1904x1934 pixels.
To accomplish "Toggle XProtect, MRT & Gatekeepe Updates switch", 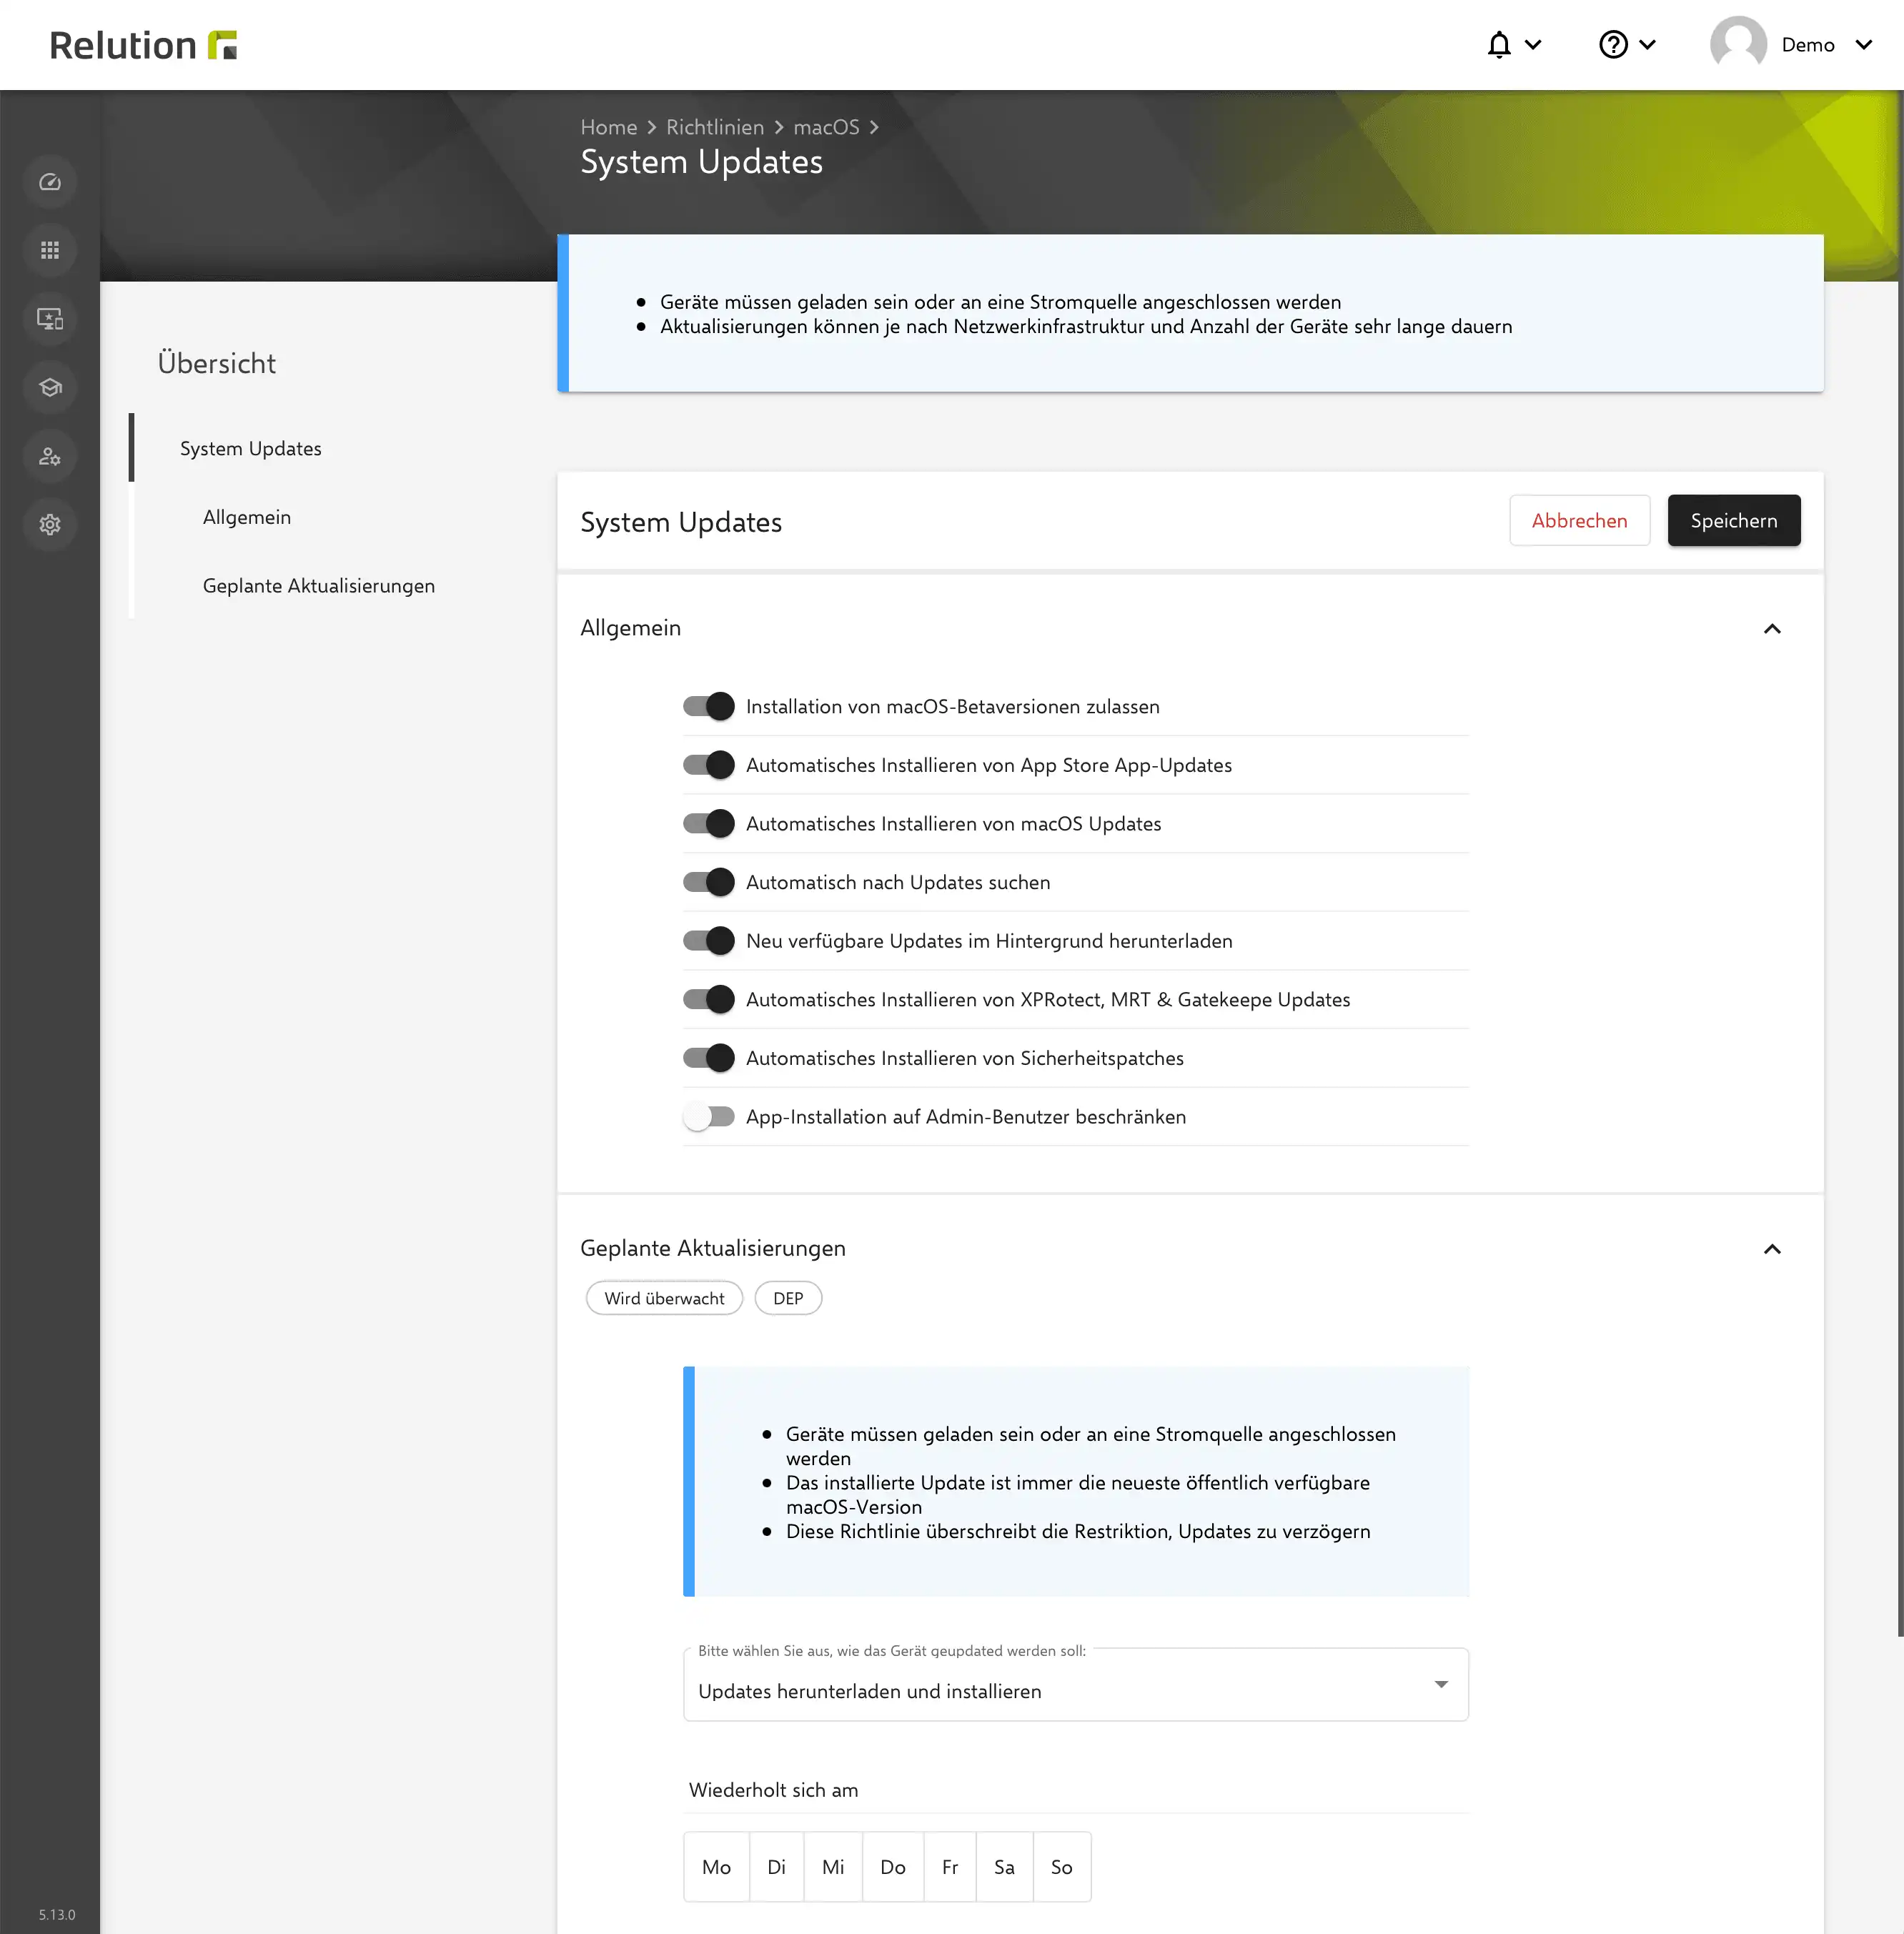I will click(708, 999).
